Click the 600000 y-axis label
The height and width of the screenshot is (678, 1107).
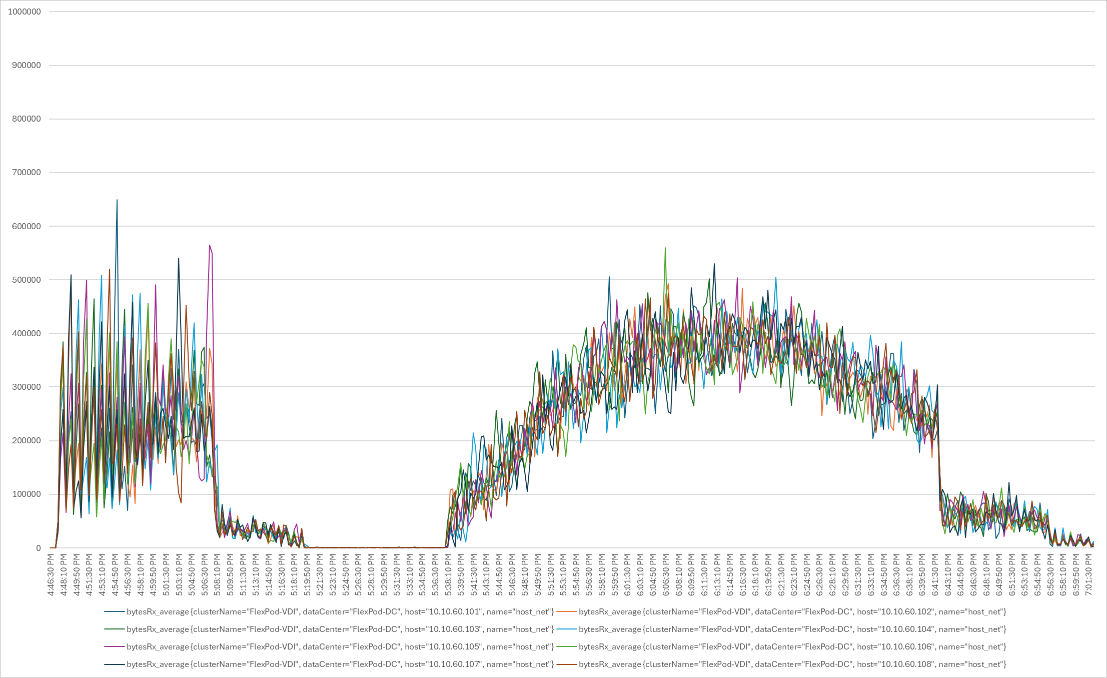pyautogui.click(x=27, y=226)
